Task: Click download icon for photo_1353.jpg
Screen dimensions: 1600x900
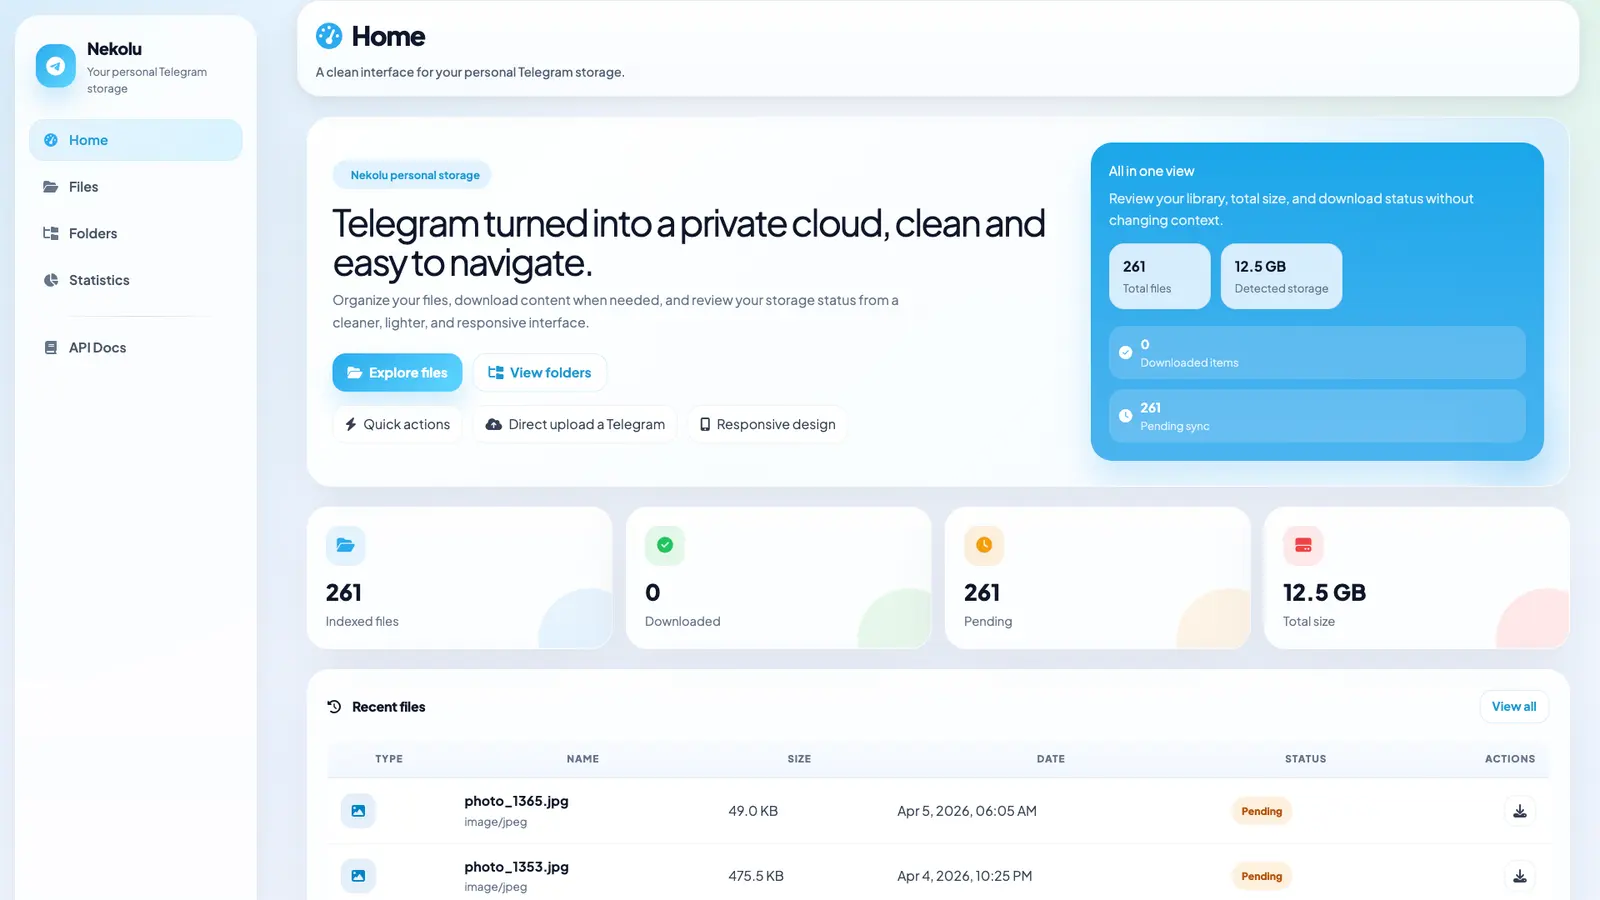Action: coord(1519,876)
